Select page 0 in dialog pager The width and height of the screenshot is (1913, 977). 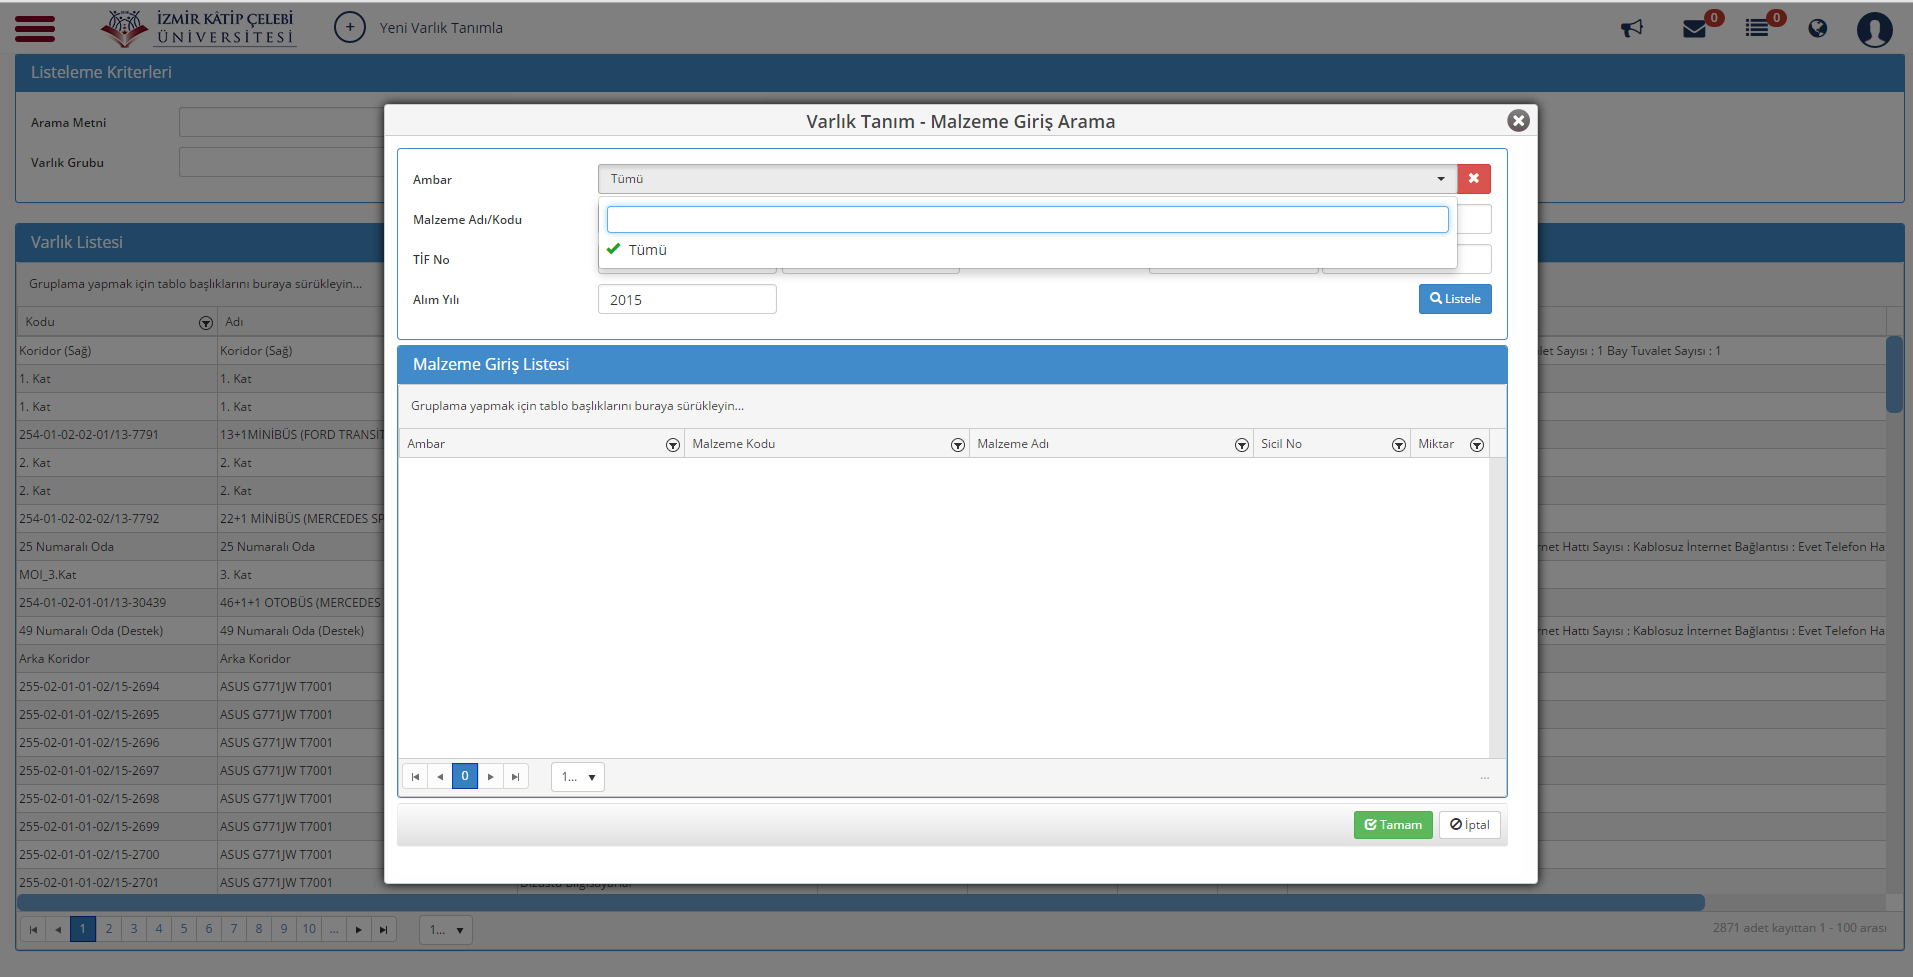pos(465,777)
